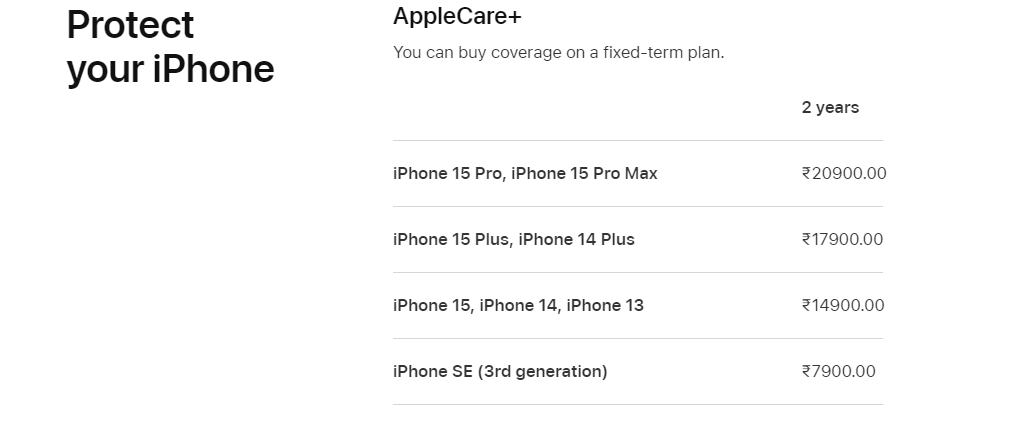Click the ₹20900.00 price

pyautogui.click(x=845, y=173)
